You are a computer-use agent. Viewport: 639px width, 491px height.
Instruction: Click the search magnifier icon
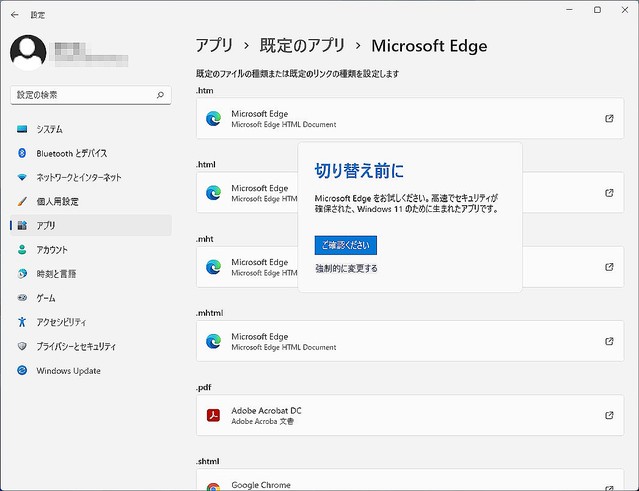coord(160,95)
